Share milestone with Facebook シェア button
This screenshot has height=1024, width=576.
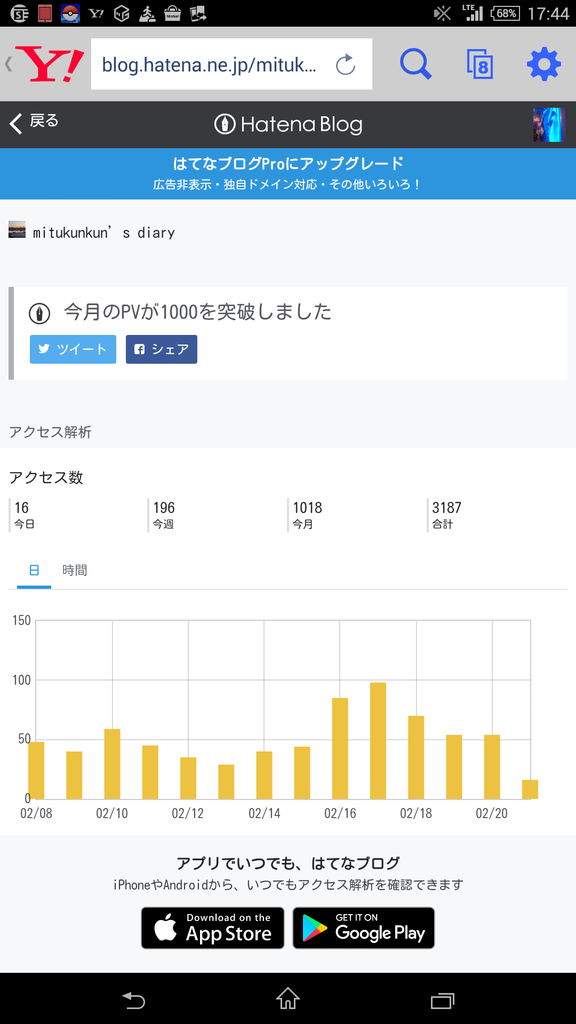[161, 349]
